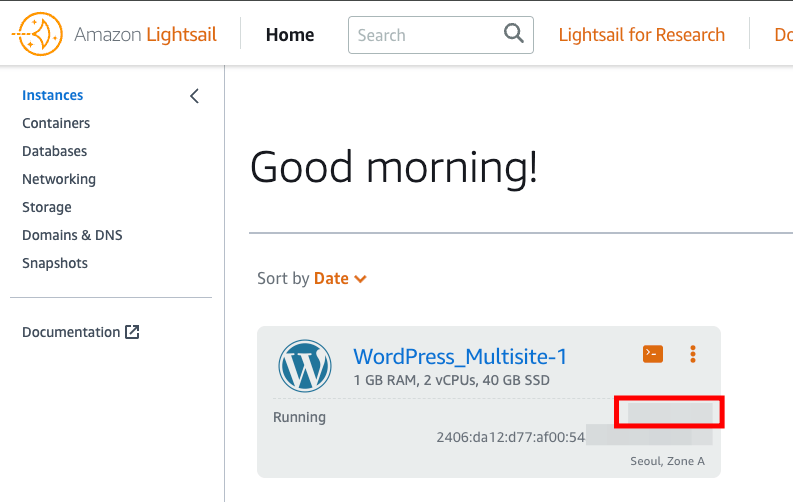Click the WordPress logo on the instance card

(x=305, y=366)
